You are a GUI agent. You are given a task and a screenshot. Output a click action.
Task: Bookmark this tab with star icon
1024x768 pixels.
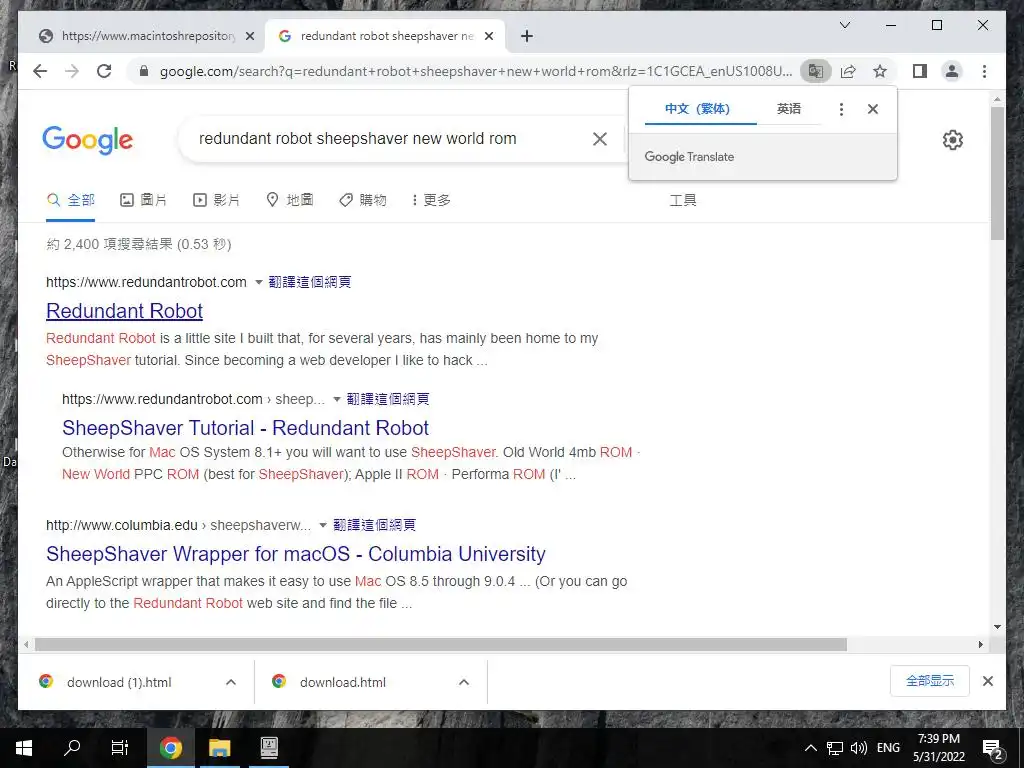click(880, 71)
